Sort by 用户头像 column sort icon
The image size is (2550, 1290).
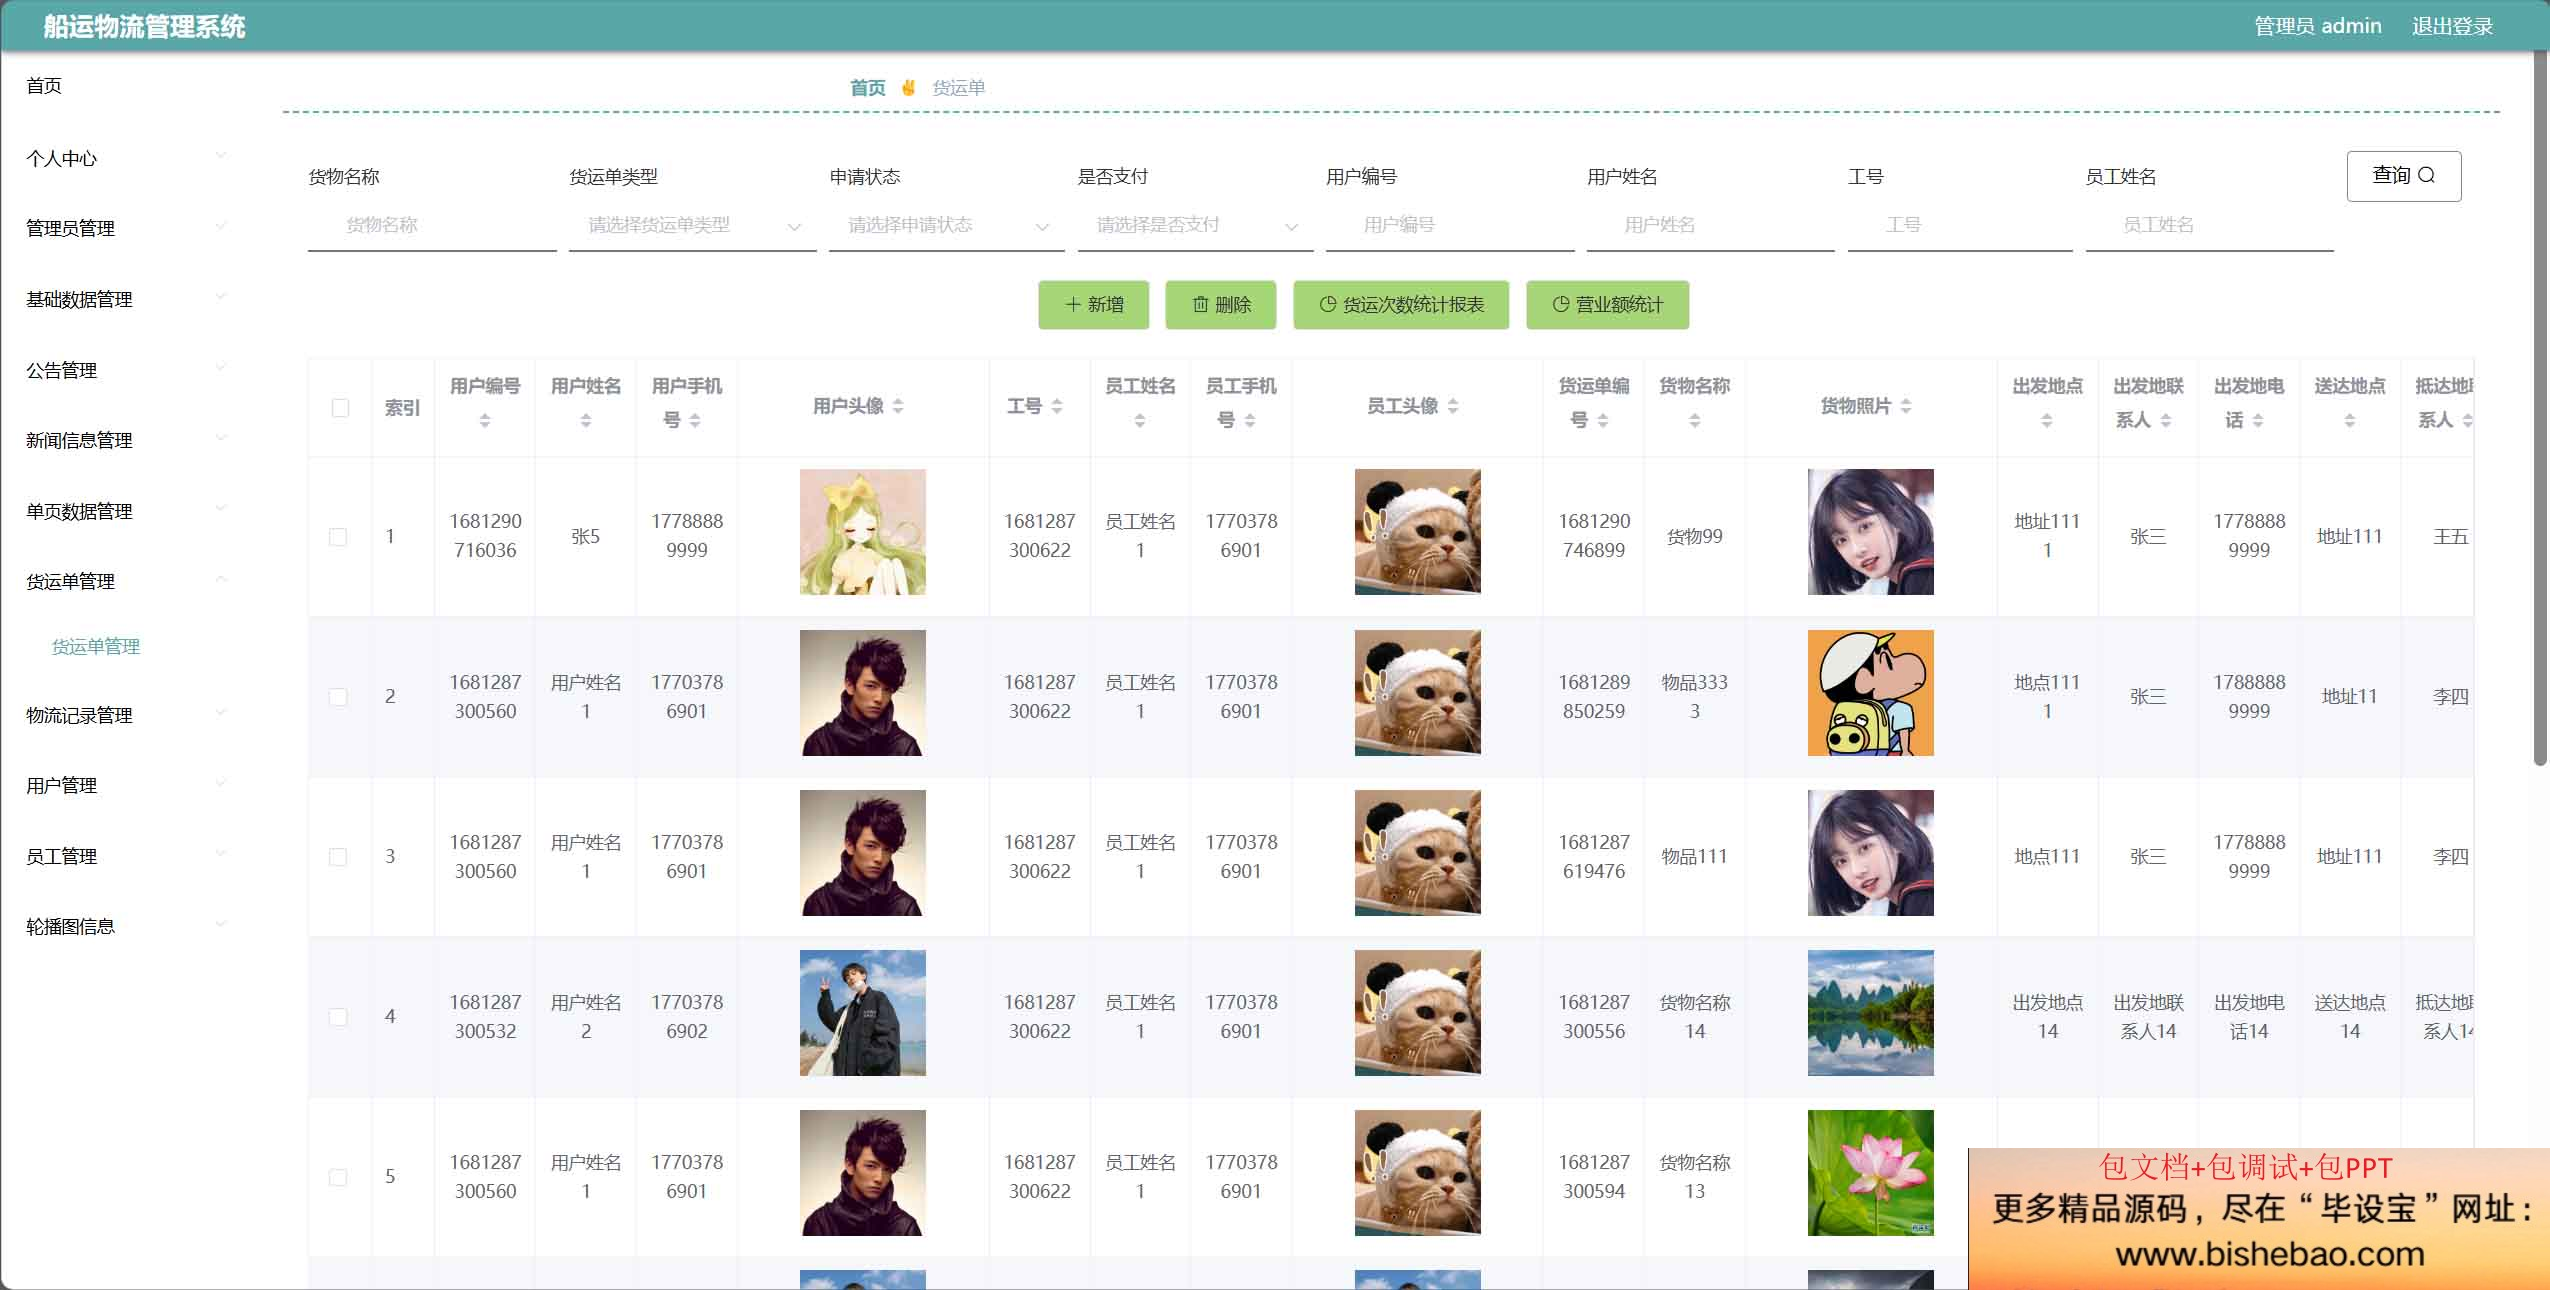point(898,406)
